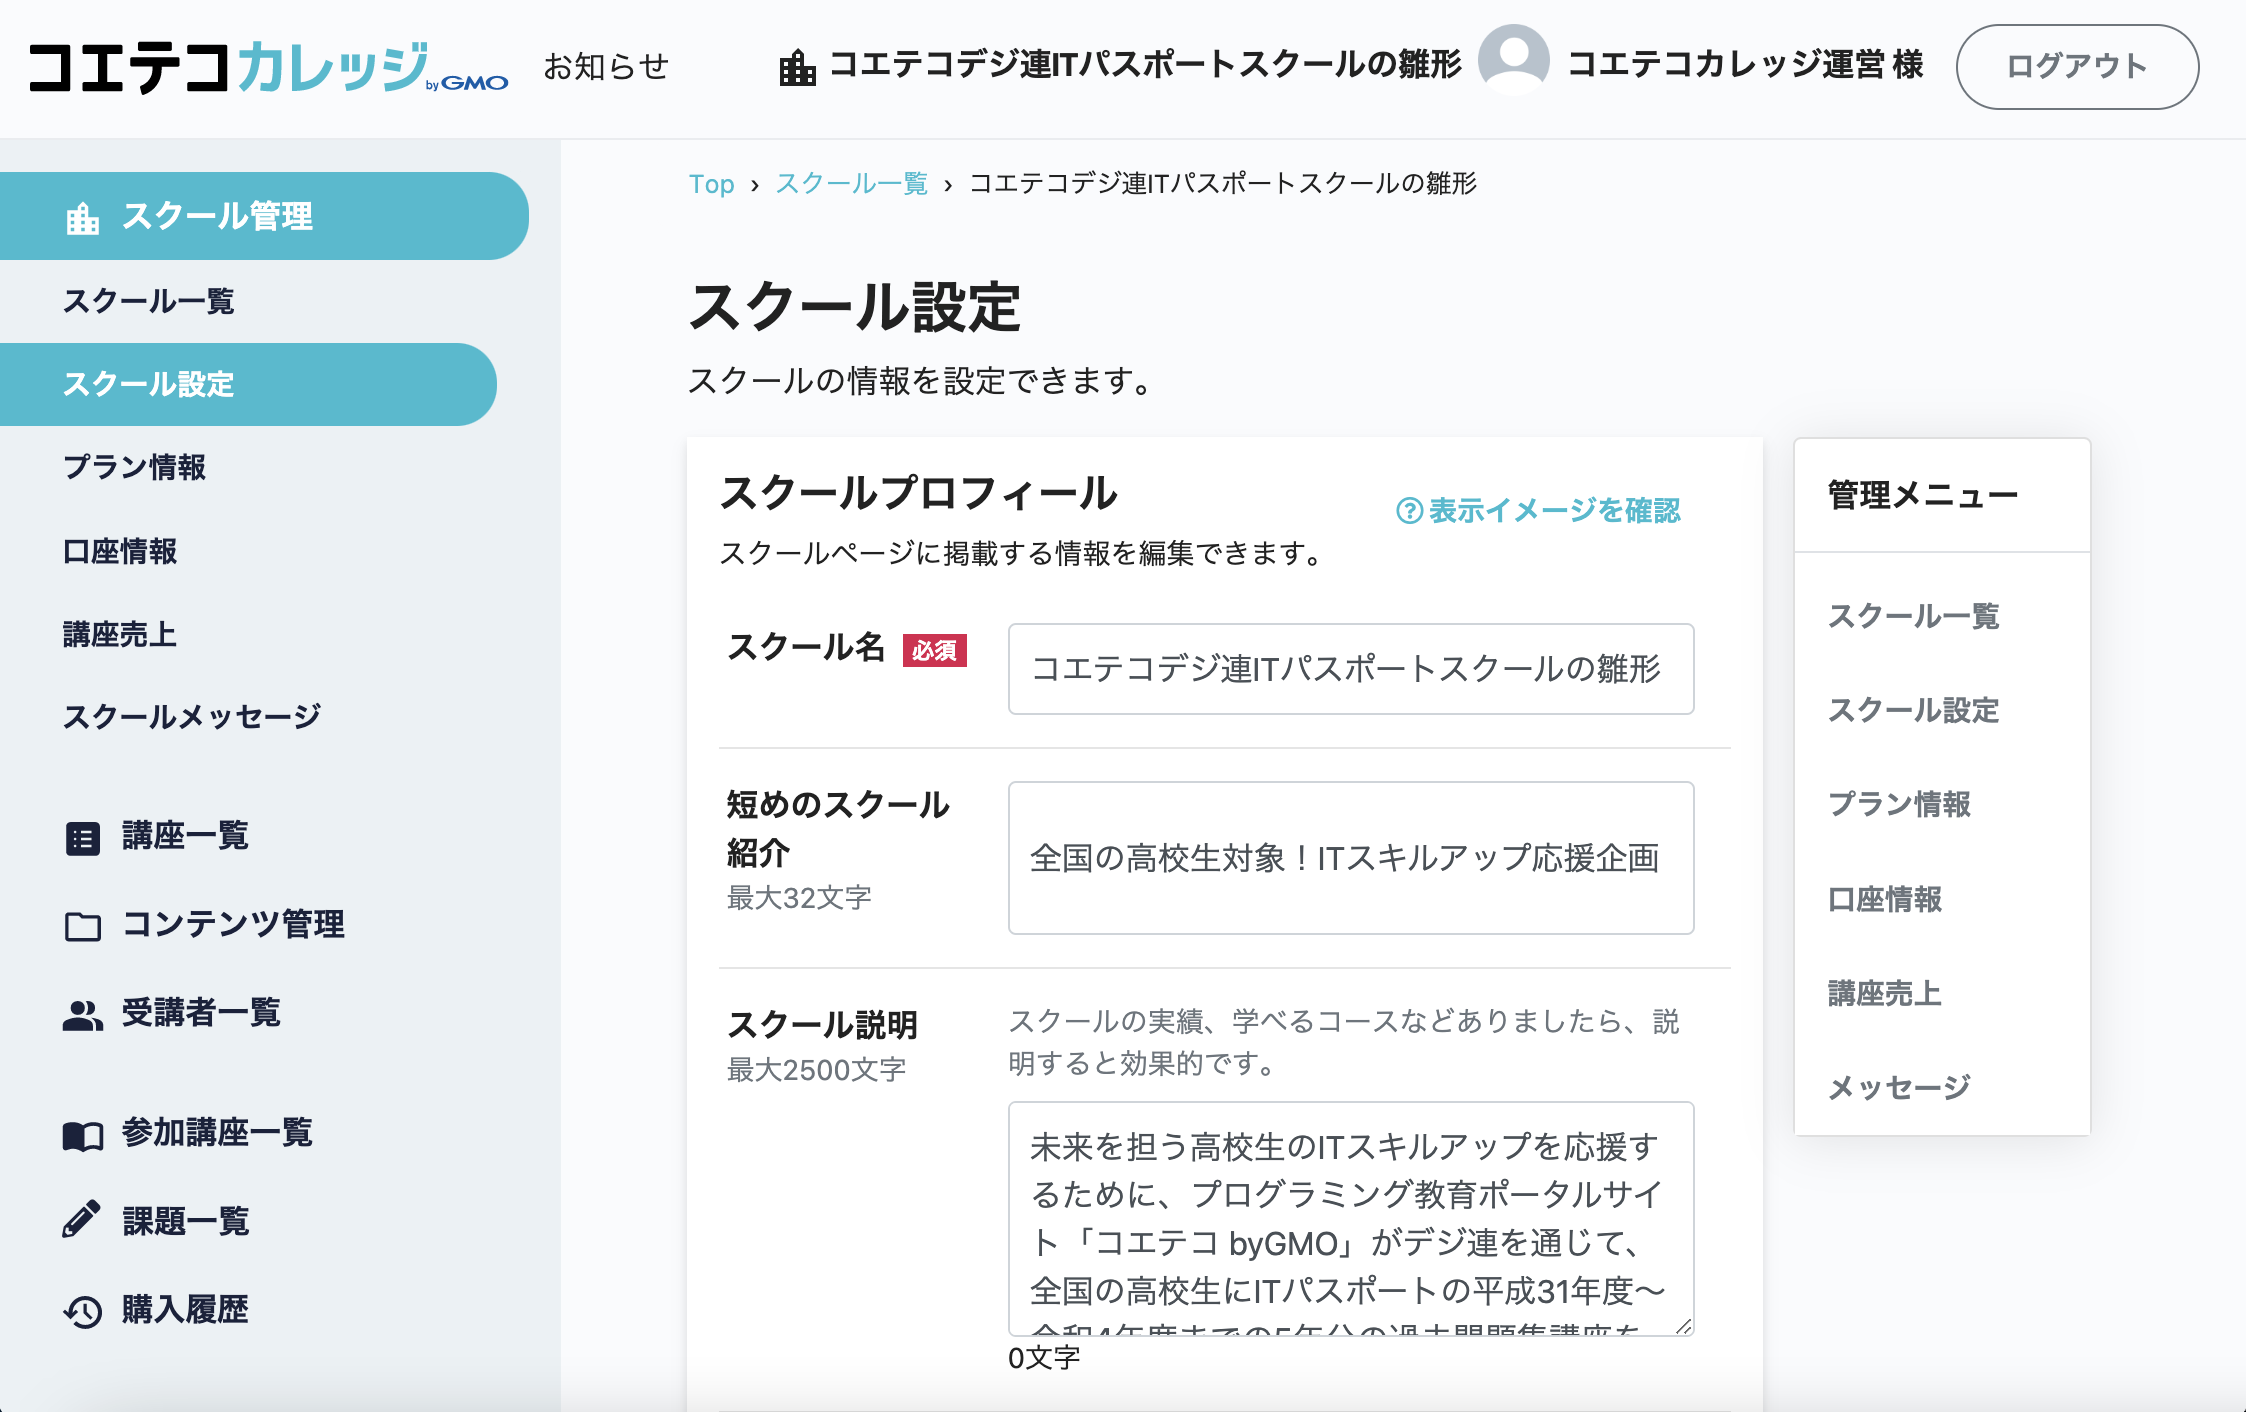Click the 必須 badge next to スクール名
This screenshot has width=2246, height=1412.
(934, 651)
